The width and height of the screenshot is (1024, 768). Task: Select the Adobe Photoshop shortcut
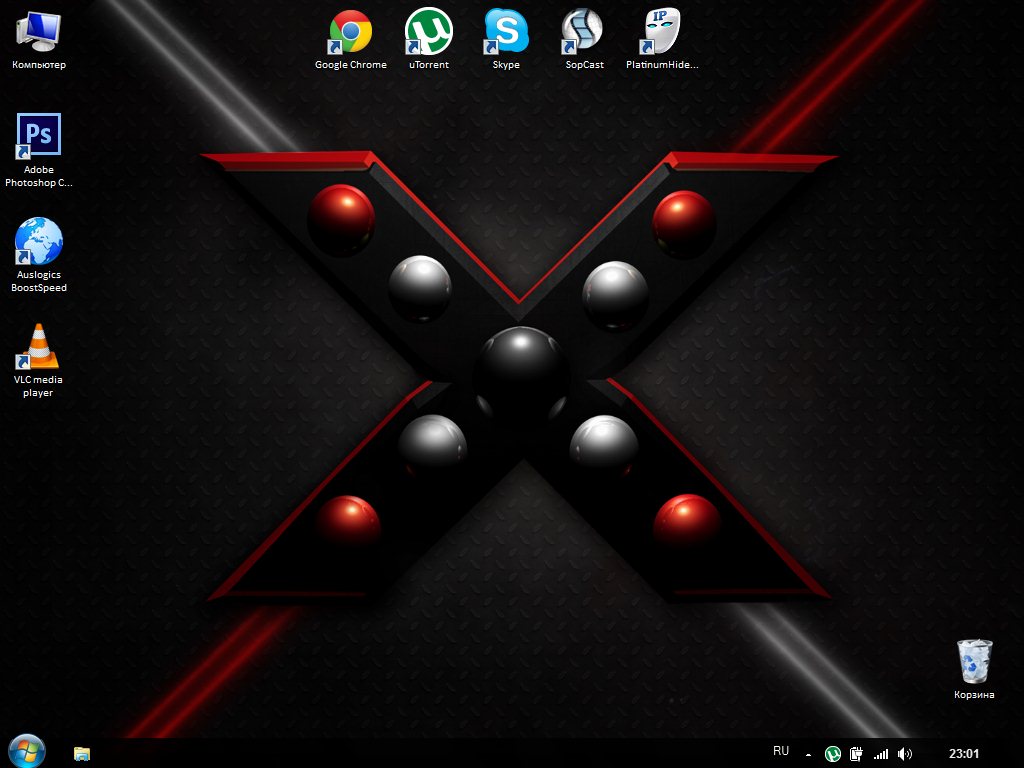pyautogui.click(x=39, y=136)
